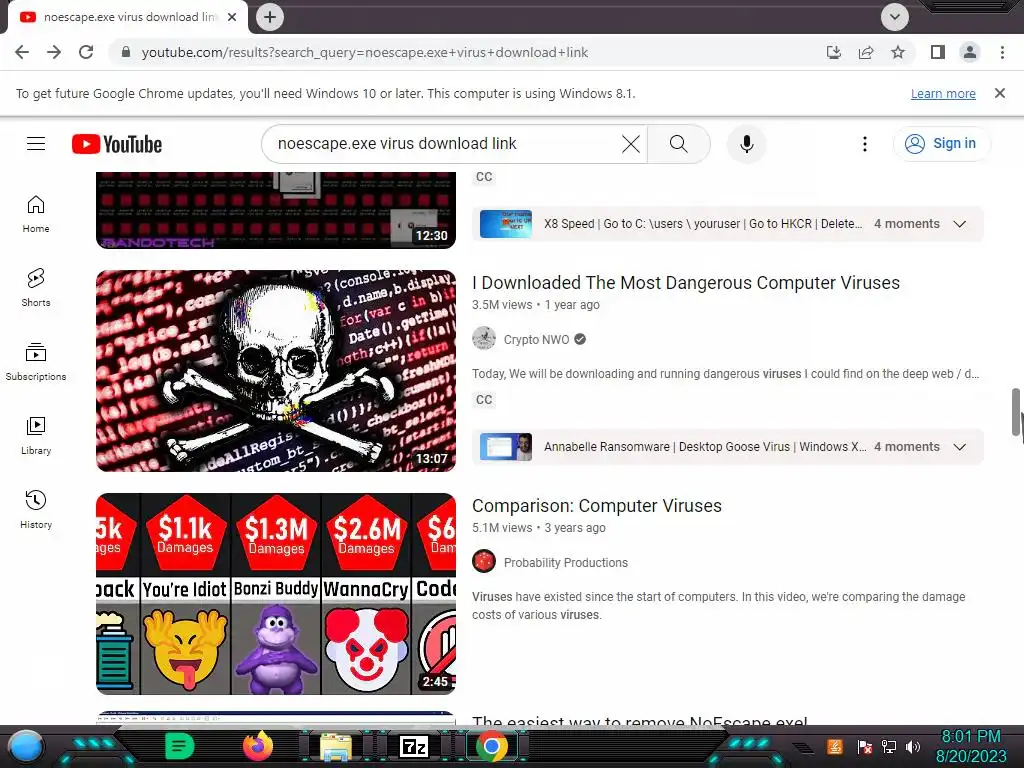Open Shorts in the sidebar
This screenshot has width=1024, height=768.
point(36,288)
